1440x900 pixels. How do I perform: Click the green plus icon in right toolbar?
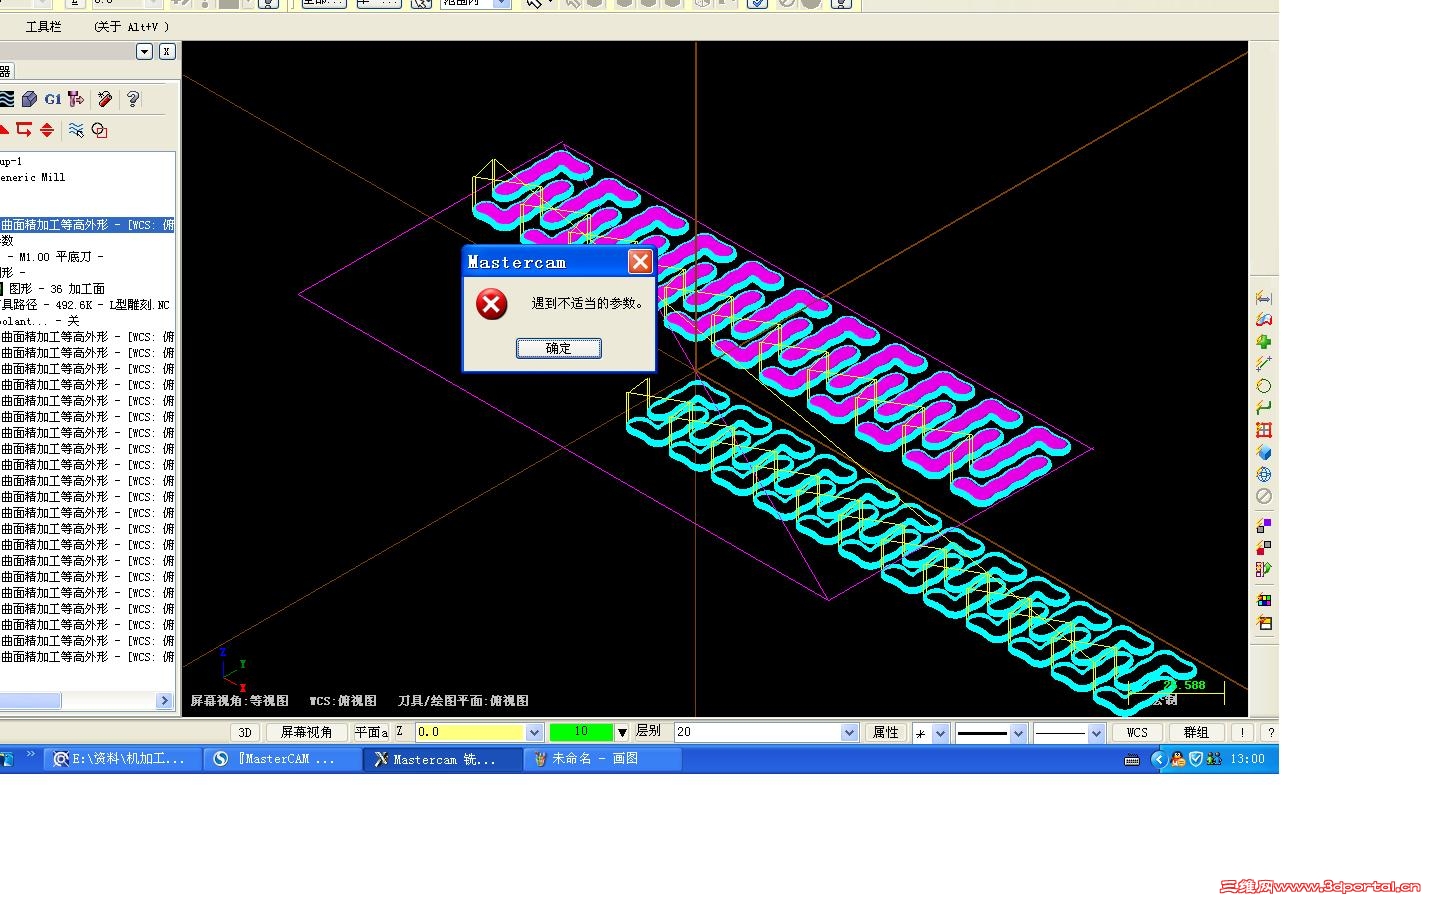pos(1264,342)
